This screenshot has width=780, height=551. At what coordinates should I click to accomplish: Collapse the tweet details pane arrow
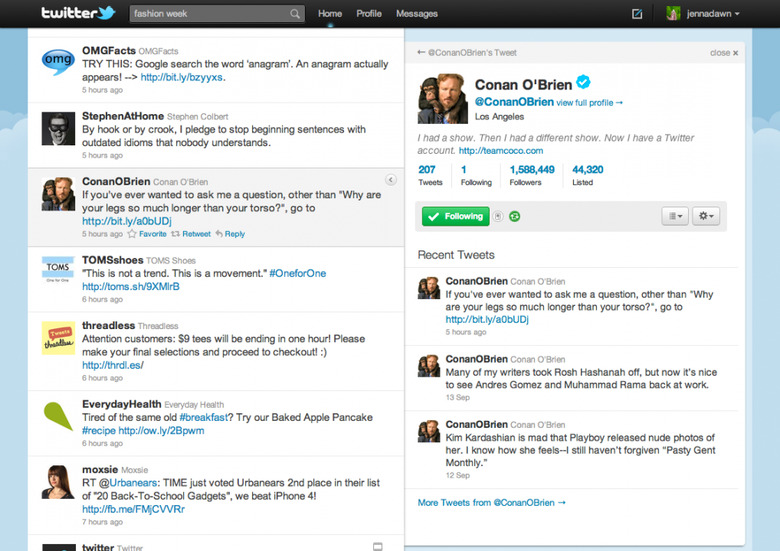(391, 180)
